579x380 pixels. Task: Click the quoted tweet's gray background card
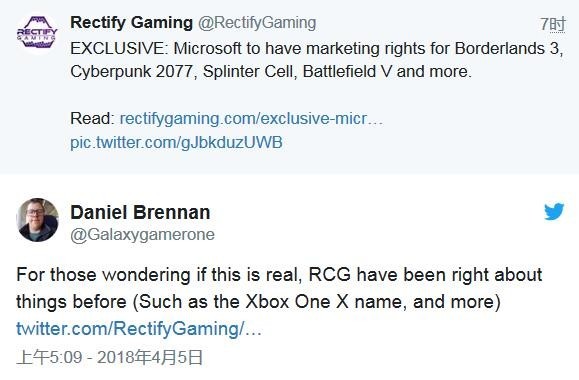[290, 87]
